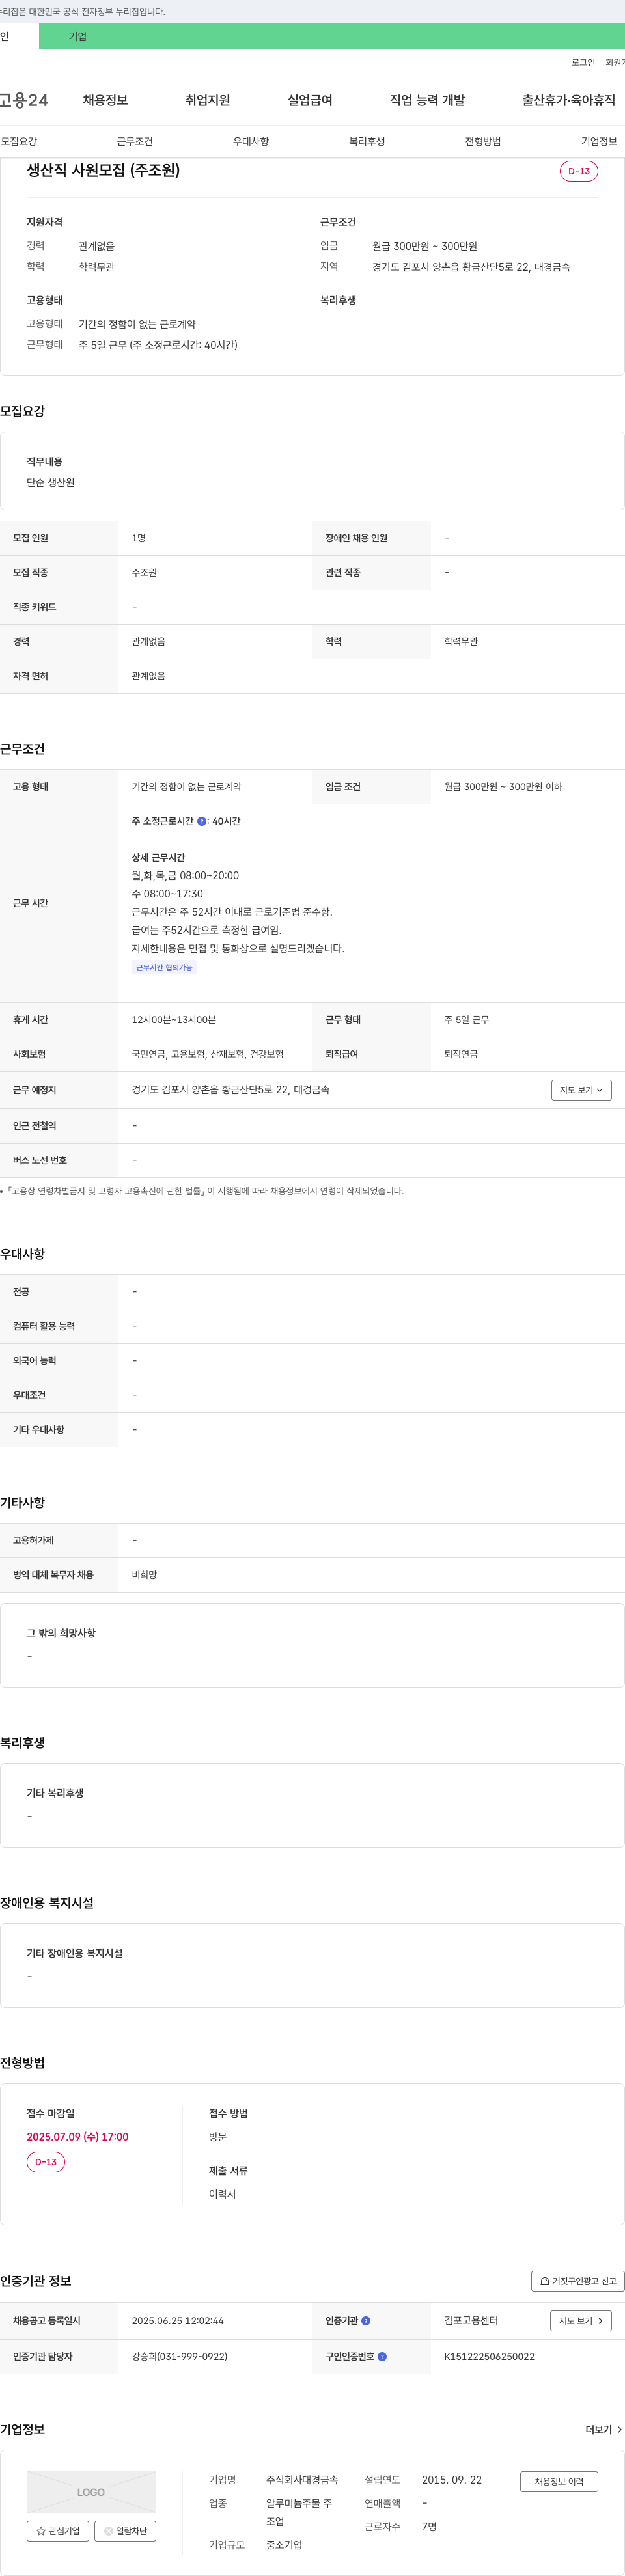Viewport: 625px width, 2576px height.
Task: Open the 실업급여 main menu
Action: pyautogui.click(x=310, y=100)
